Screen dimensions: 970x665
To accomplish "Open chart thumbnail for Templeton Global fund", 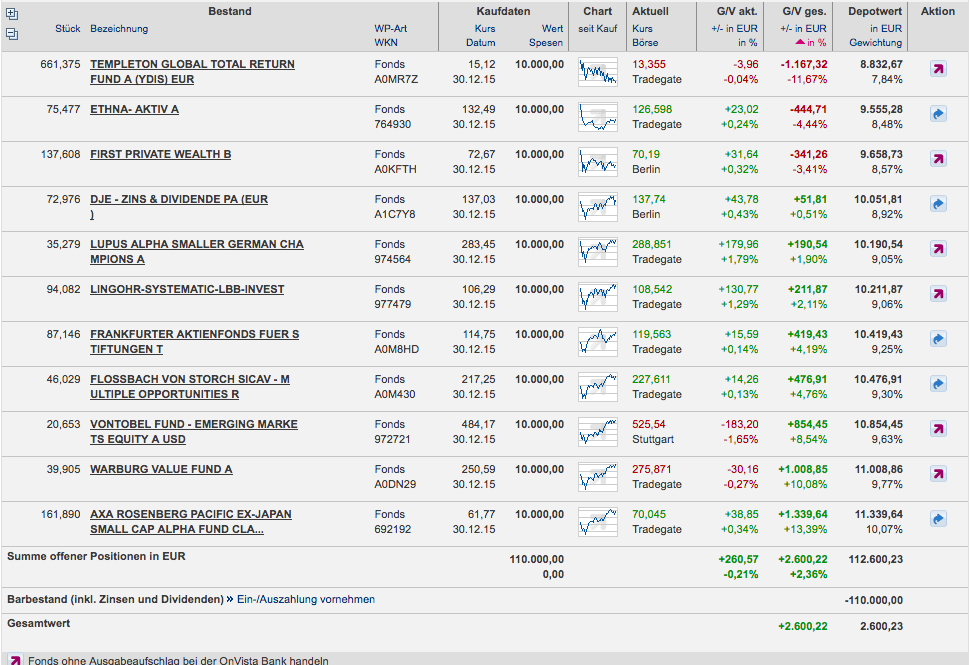I will pos(598,72).
